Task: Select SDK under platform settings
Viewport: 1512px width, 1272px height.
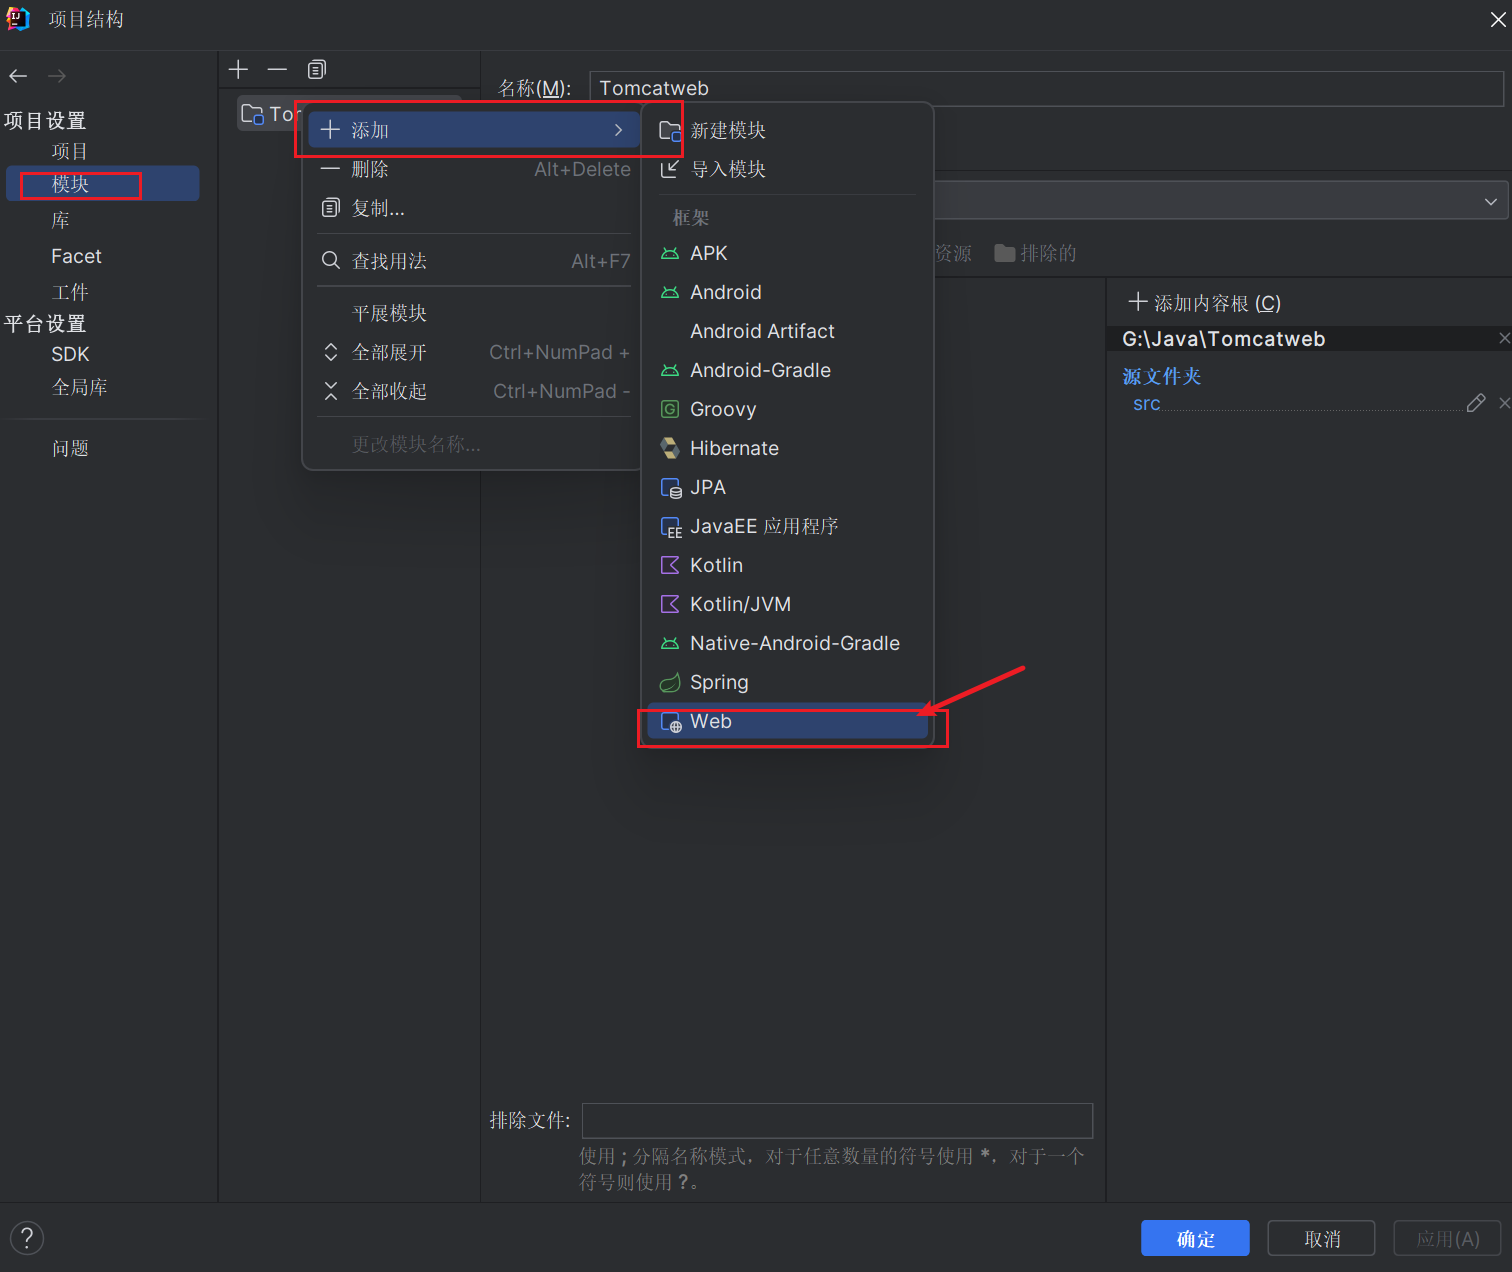Action: point(70,354)
